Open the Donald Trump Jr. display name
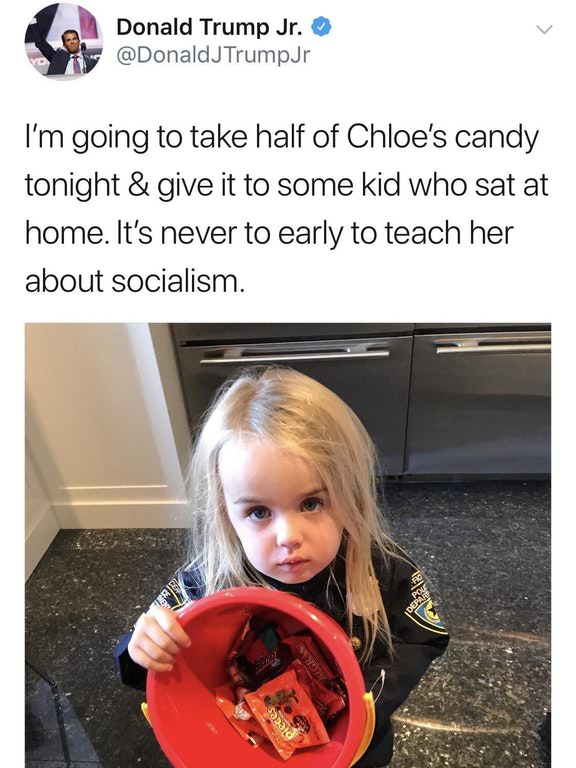 coord(210,27)
